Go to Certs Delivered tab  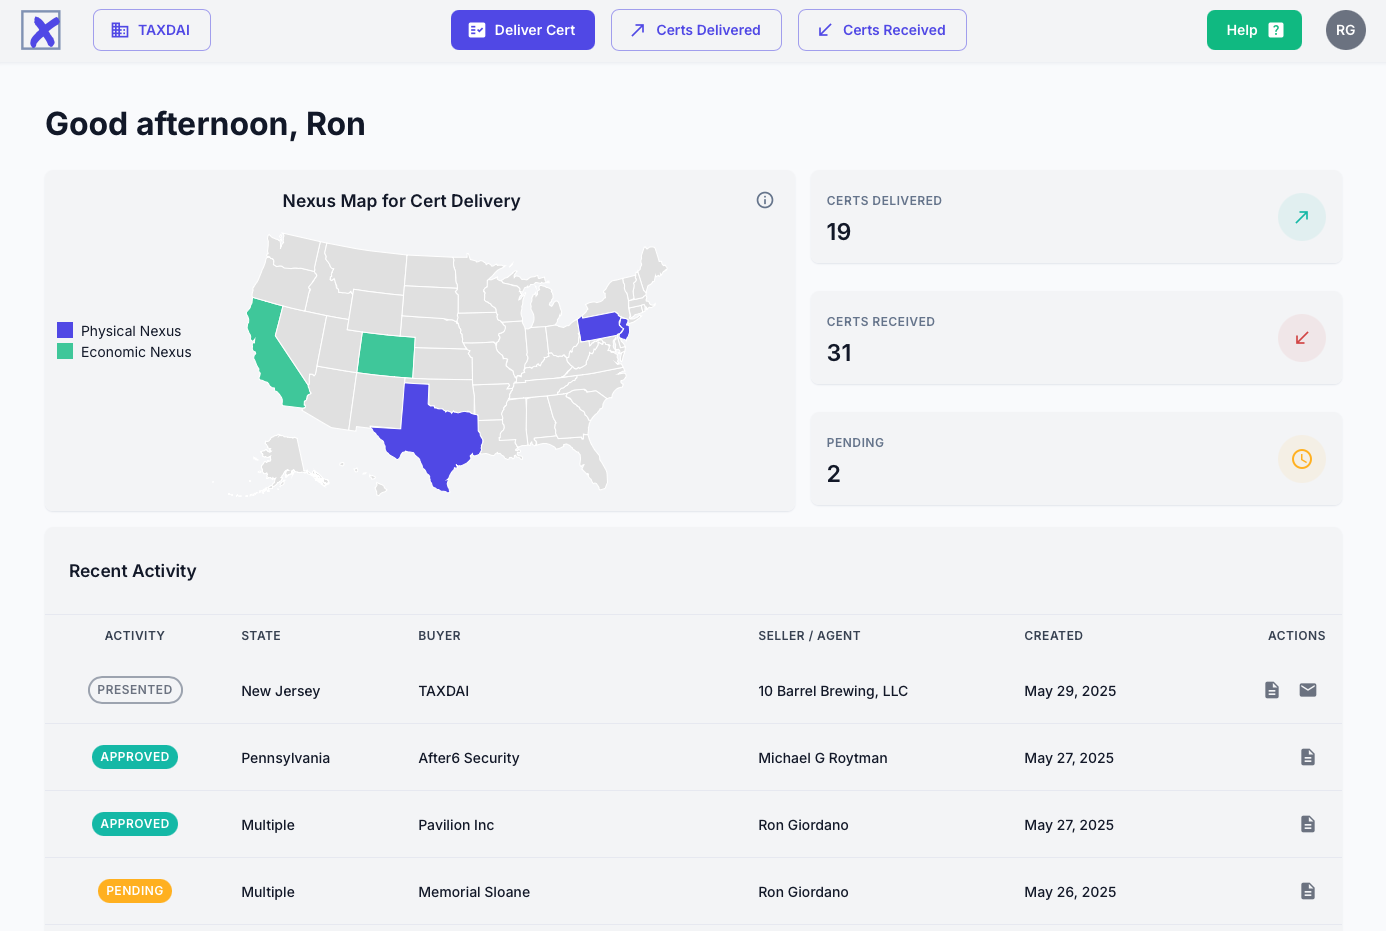696,30
